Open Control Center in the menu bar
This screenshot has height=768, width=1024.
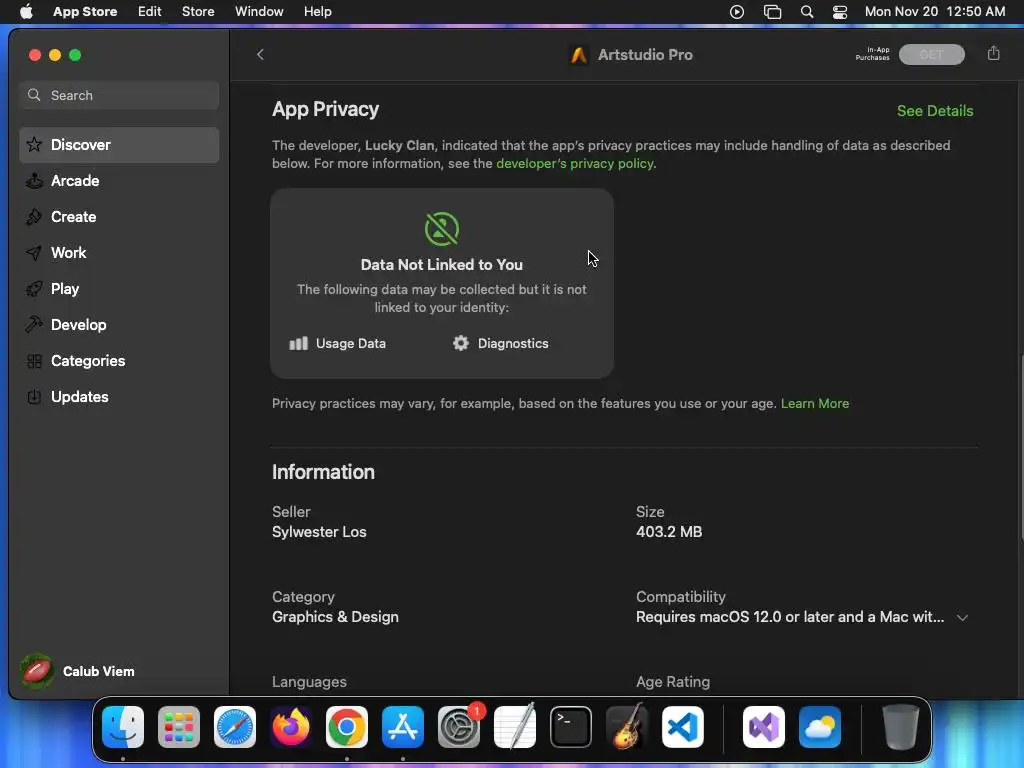click(840, 12)
